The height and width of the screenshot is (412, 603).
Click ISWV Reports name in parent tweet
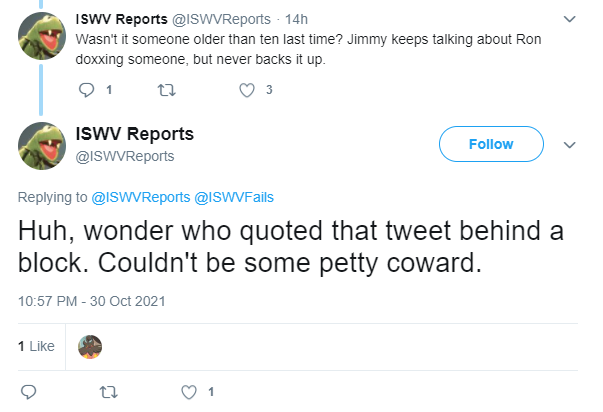(122, 19)
